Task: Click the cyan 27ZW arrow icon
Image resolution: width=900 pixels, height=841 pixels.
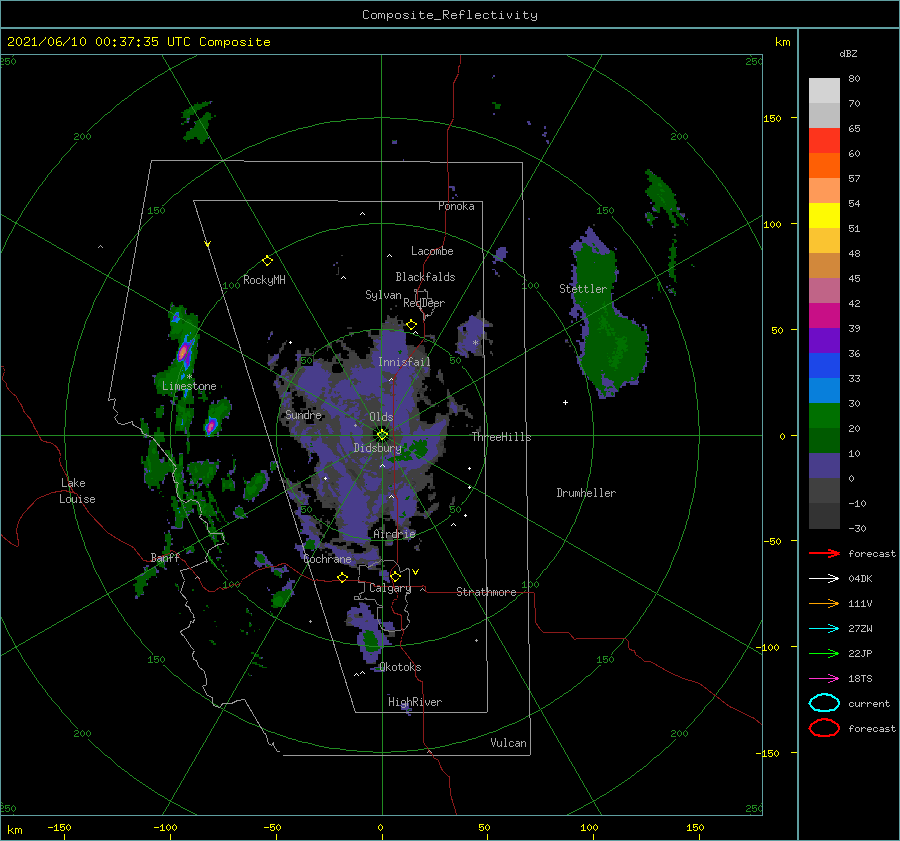Action: click(x=824, y=629)
